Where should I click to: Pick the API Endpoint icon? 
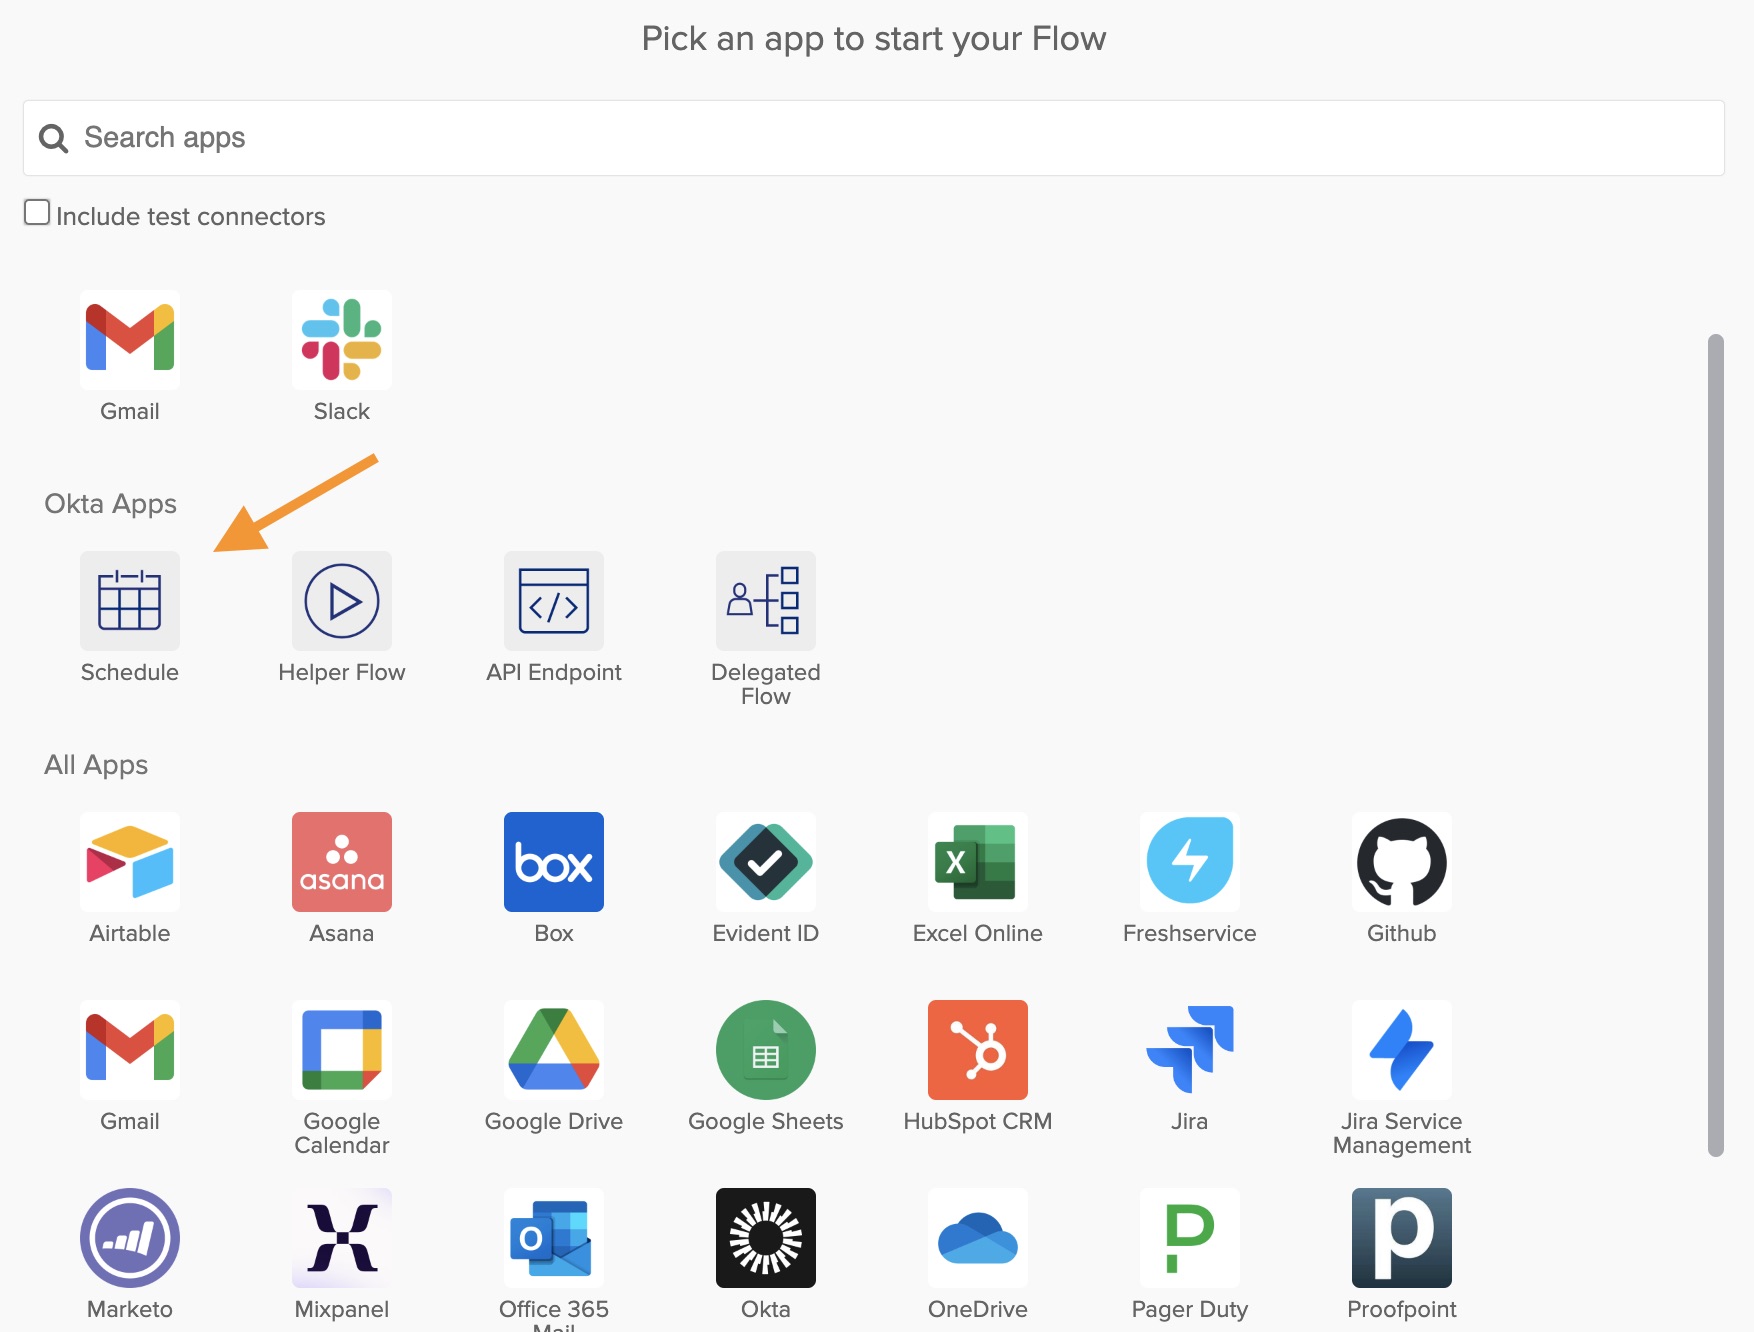(554, 601)
